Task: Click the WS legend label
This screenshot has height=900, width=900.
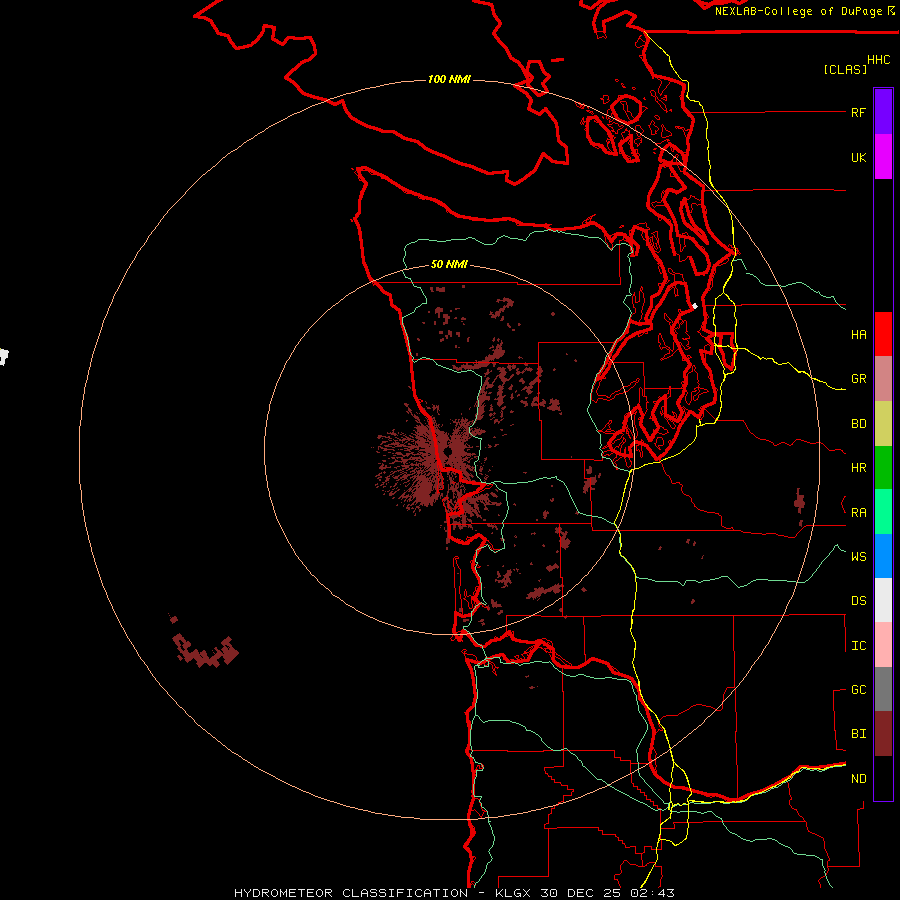Action: (858, 556)
